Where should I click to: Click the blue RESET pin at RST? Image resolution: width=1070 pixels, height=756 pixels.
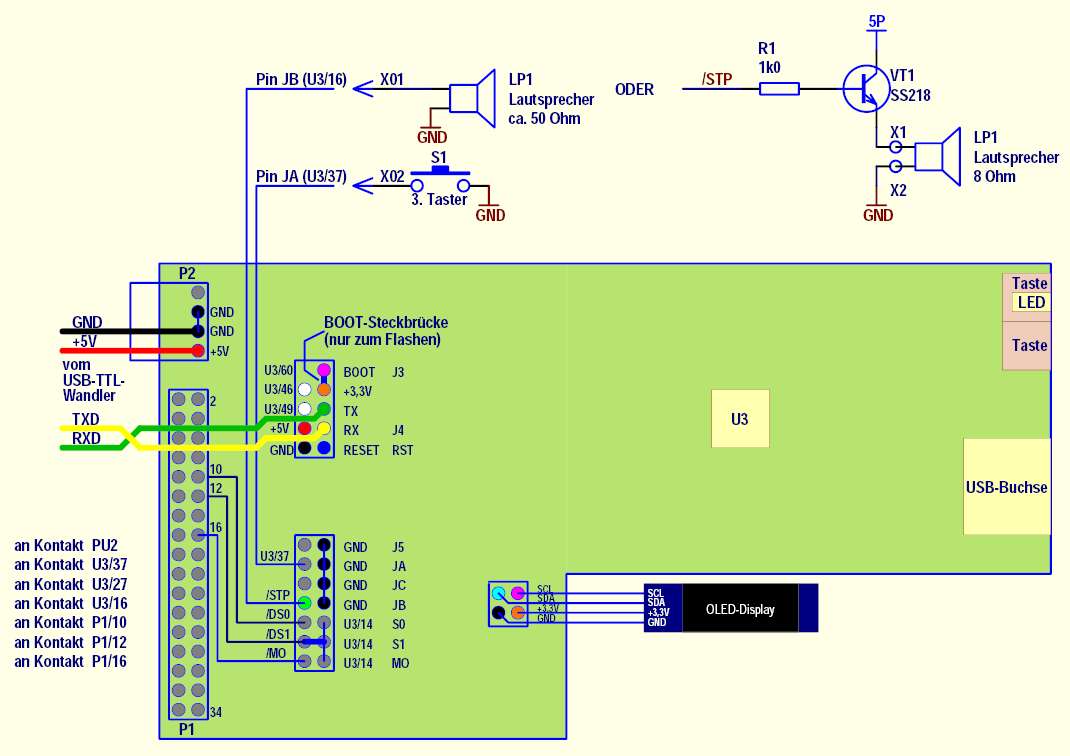pos(323,449)
